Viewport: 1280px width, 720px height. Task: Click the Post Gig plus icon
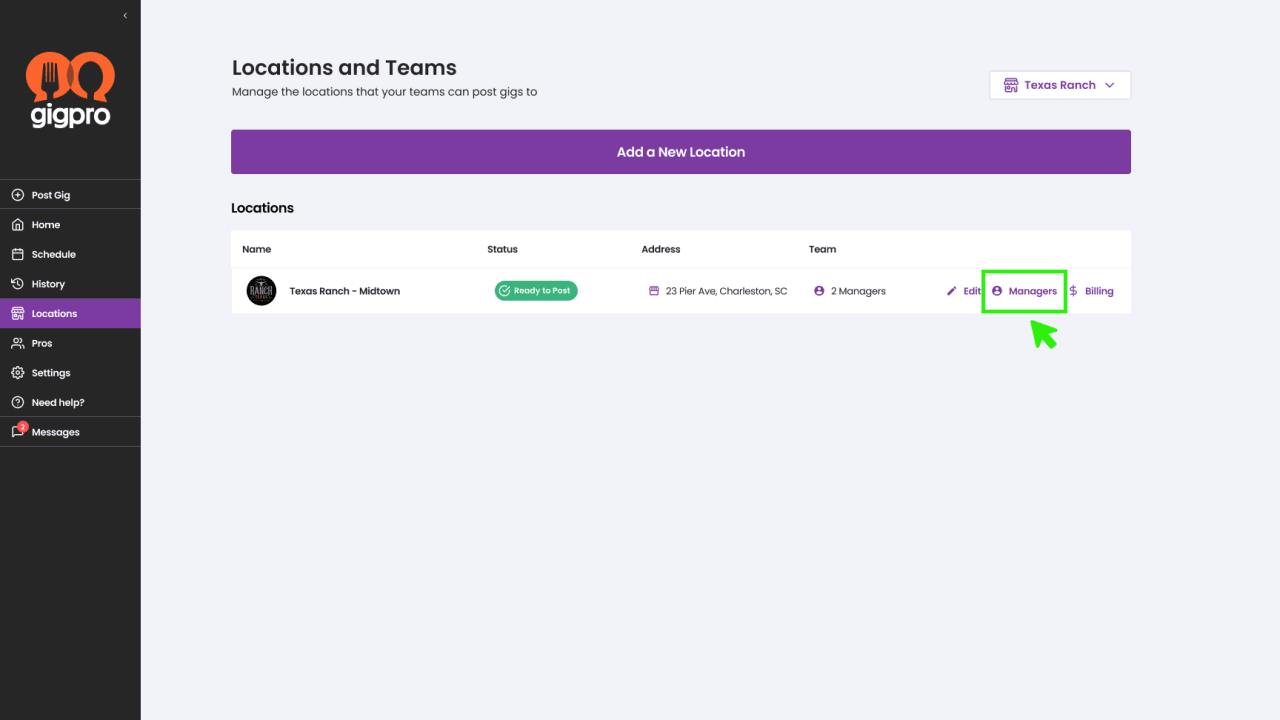click(18, 195)
